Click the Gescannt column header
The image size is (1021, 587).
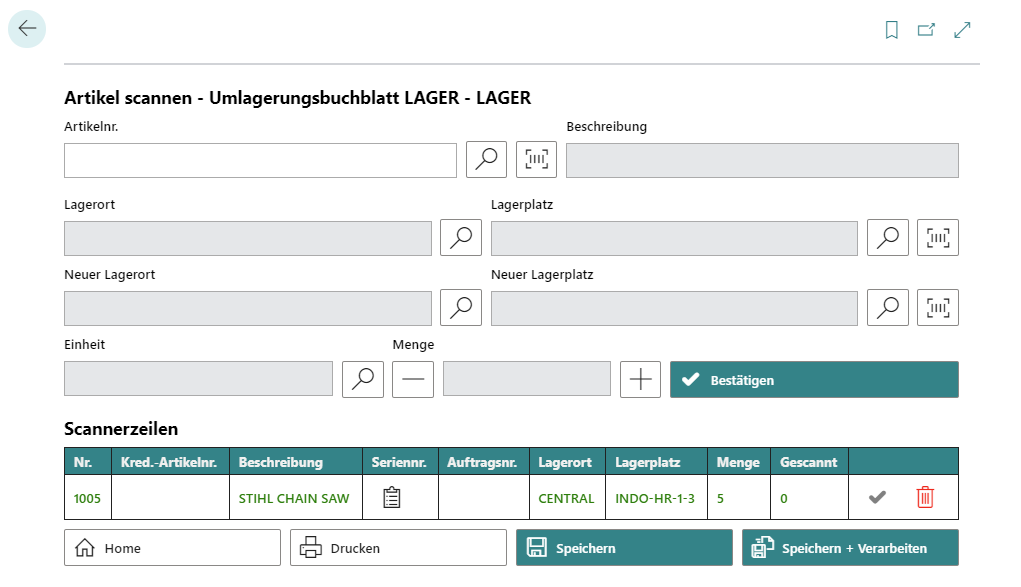click(x=809, y=462)
